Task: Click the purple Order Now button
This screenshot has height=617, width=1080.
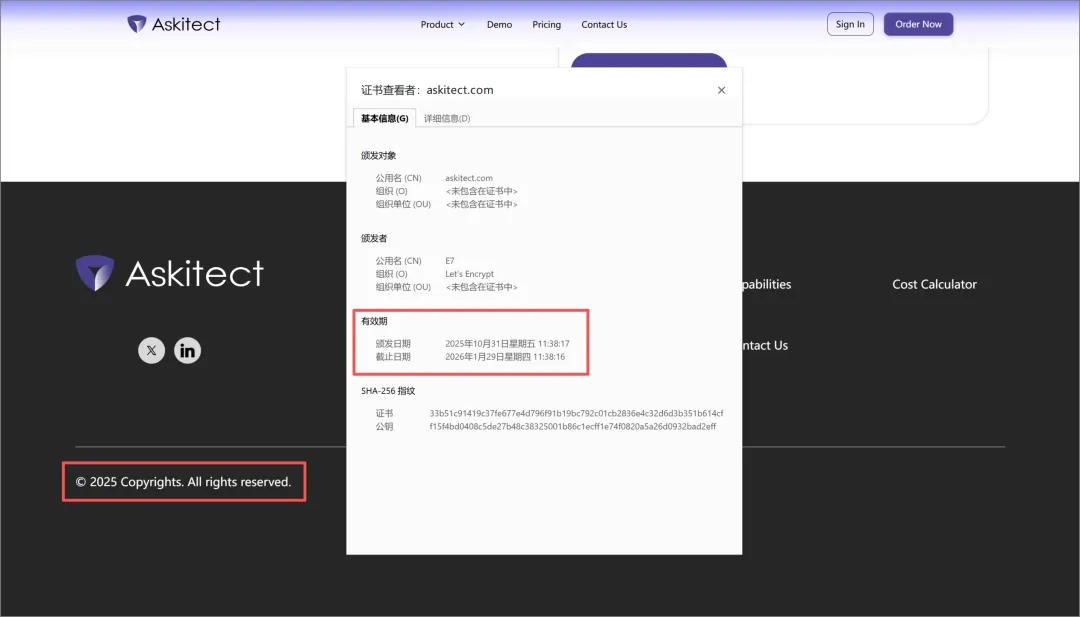Action: tap(918, 24)
